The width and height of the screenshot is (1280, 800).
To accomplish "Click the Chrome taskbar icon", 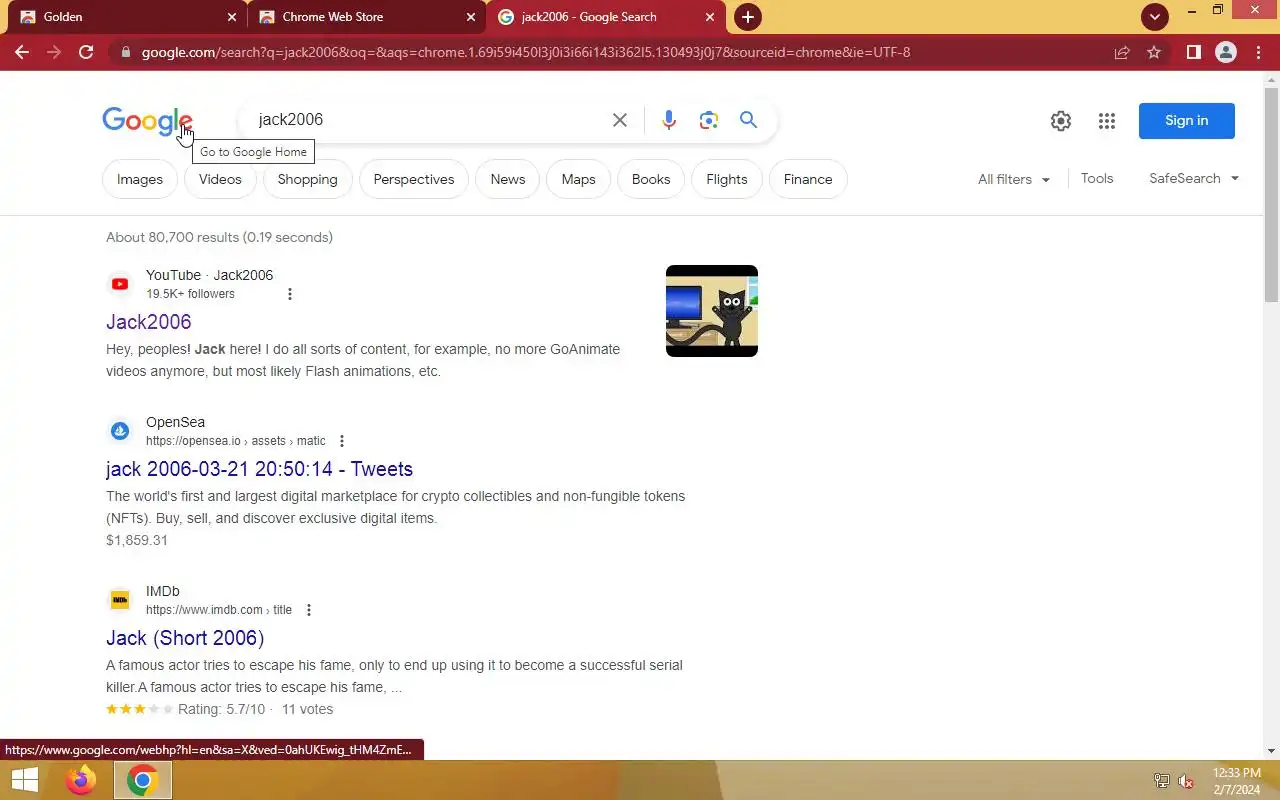I will pos(143,780).
